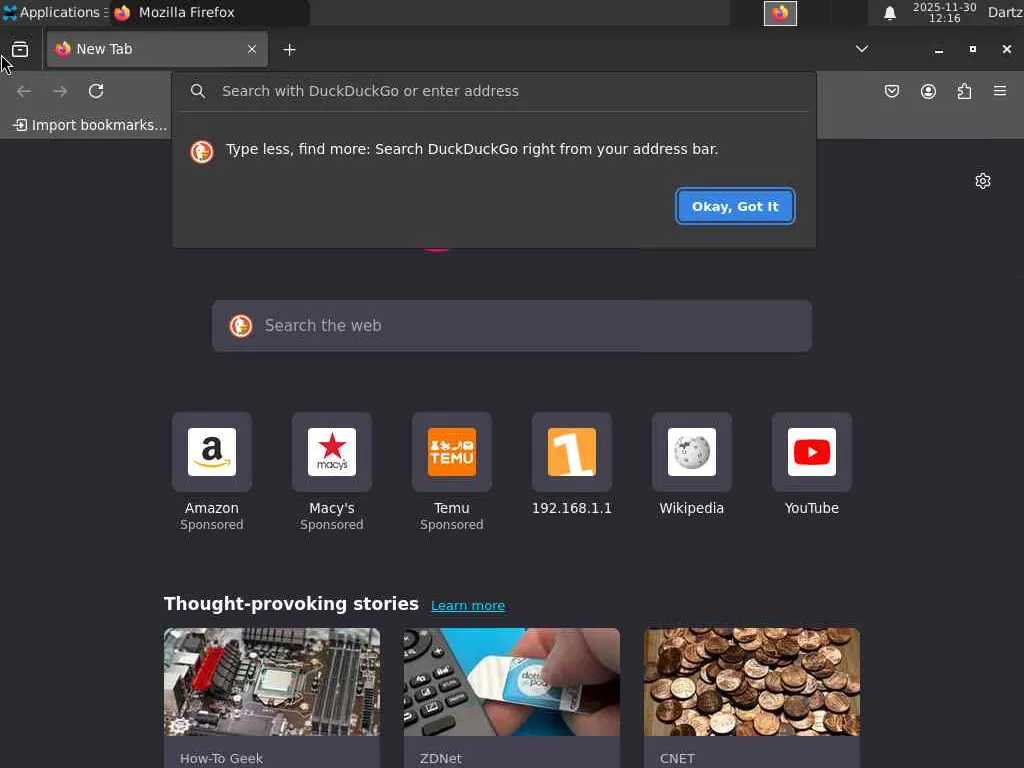The height and width of the screenshot is (768, 1024).
Task: Open the Macy's shortcut tile
Action: pyautogui.click(x=332, y=452)
